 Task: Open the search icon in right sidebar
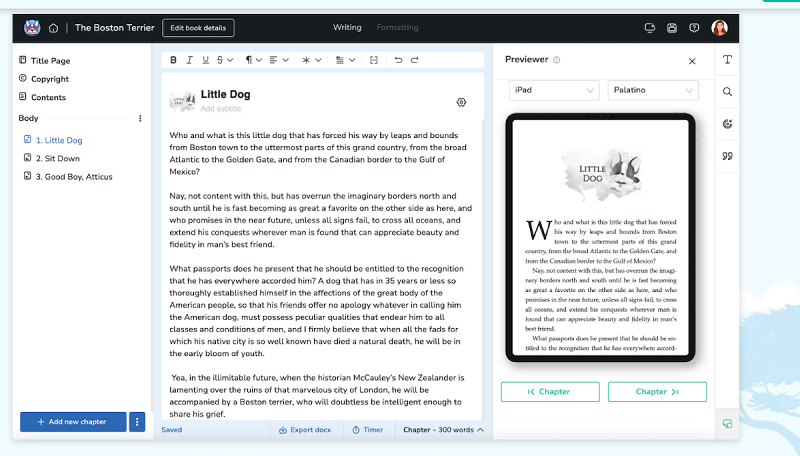[x=728, y=92]
